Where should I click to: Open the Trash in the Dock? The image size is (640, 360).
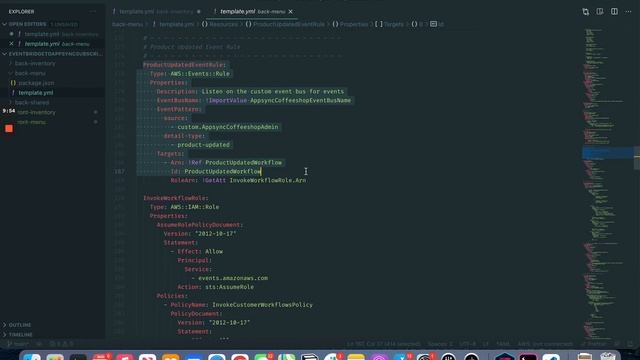(x=608, y=357)
